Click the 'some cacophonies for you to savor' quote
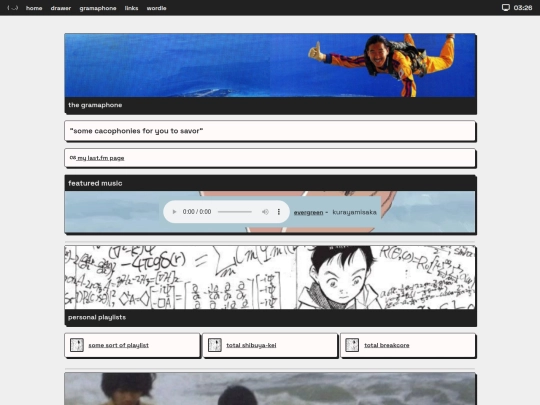 (x=136, y=131)
